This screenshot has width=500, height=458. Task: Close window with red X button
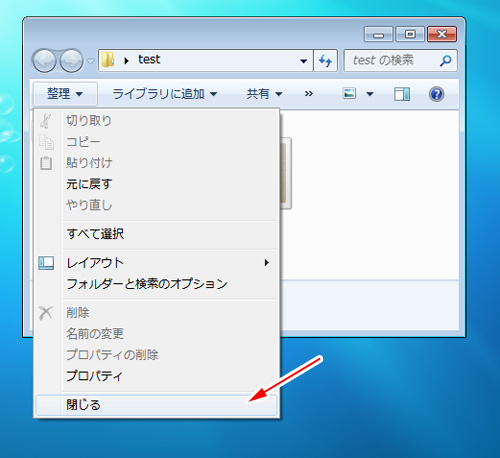[x=442, y=34]
